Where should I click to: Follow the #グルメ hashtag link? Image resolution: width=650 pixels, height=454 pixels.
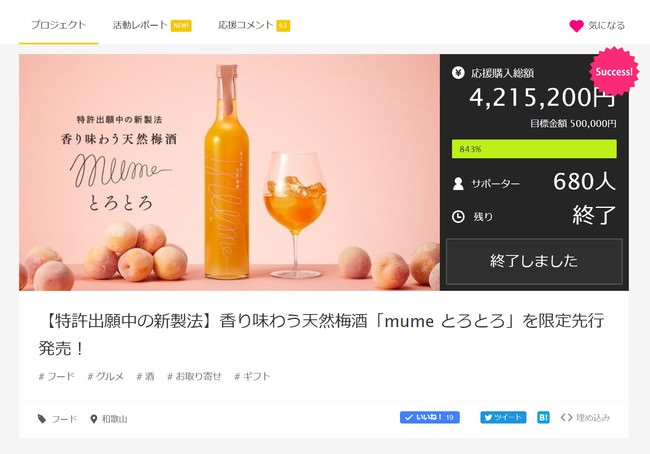(105, 376)
